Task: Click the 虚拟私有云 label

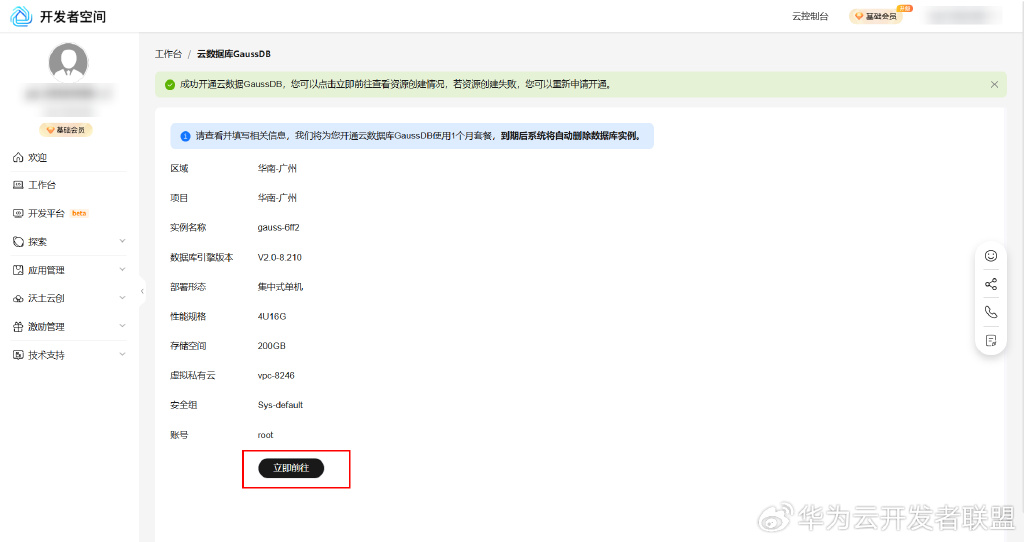Action: pyautogui.click(x=193, y=375)
